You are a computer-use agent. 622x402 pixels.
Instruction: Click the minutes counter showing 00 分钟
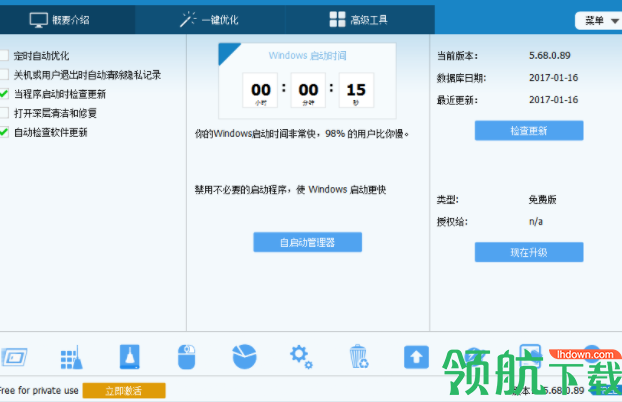(308, 90)
